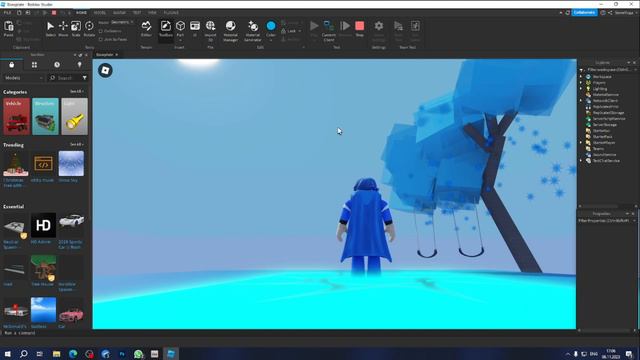Select the Select tool in the ribbon
The height and width of the screenshot is (360, 640).
pyautogui.click(x=50, y=29)
